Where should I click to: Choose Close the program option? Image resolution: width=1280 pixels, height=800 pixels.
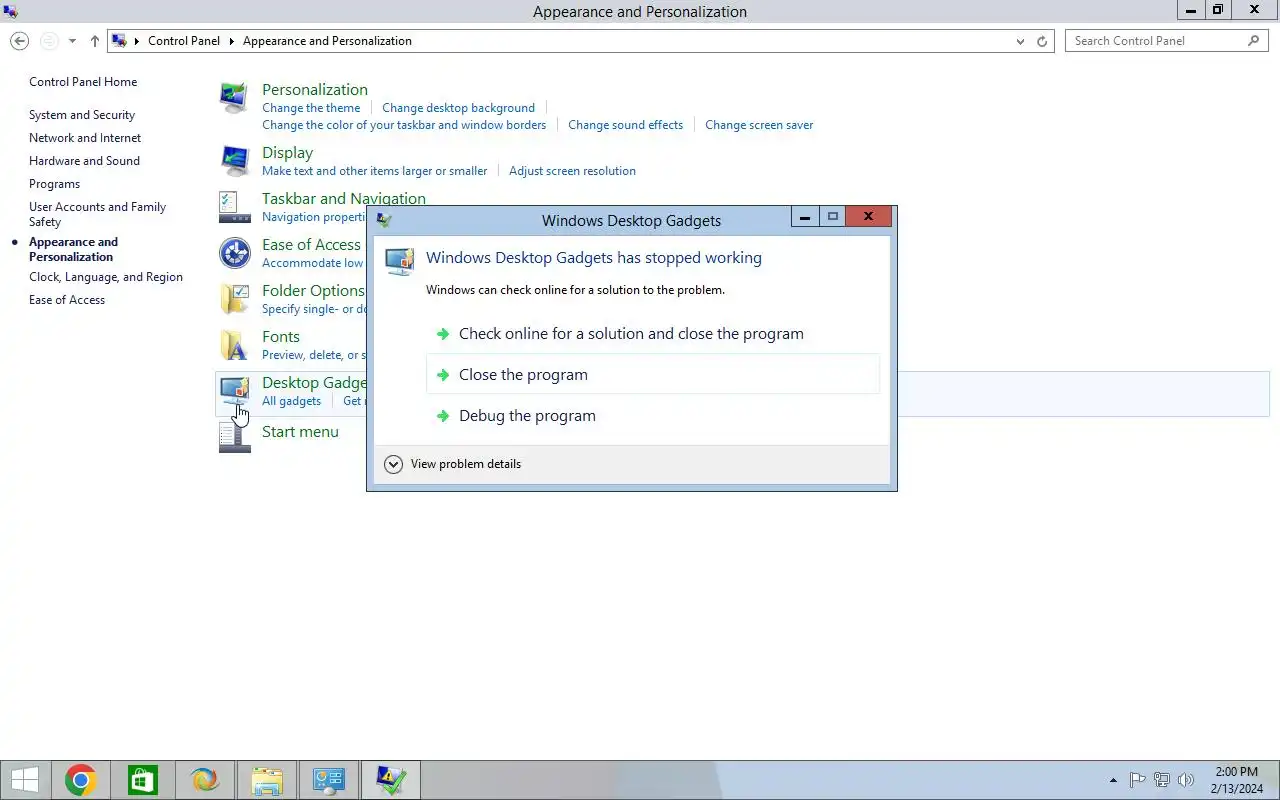pyautogui.click(x=653, y=375)
